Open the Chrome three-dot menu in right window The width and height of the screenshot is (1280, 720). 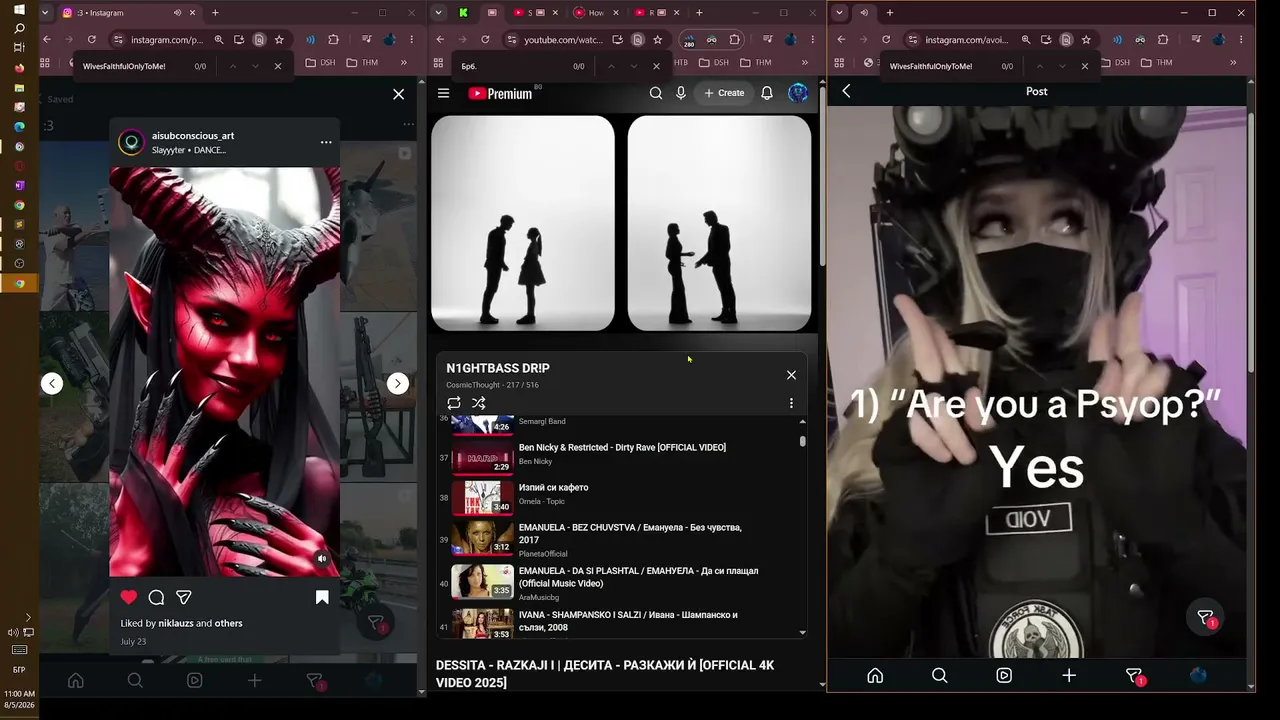tap(1240, 40)
